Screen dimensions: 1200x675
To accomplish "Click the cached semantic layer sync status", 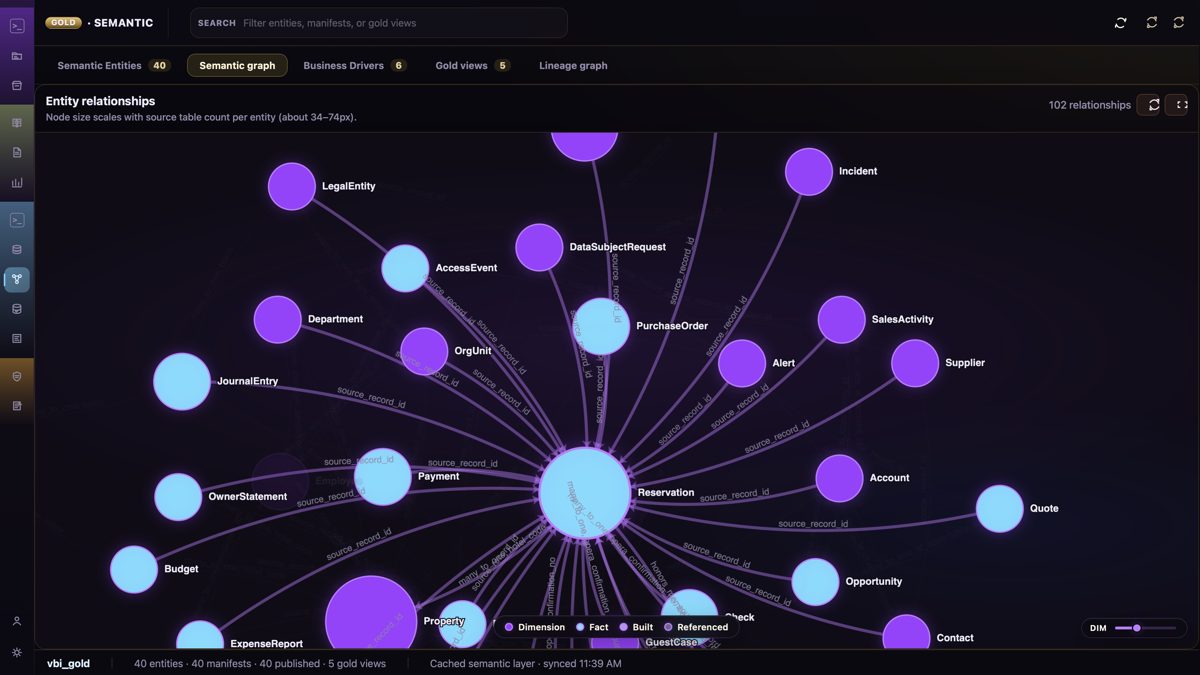I will click(x=525, y=663).
